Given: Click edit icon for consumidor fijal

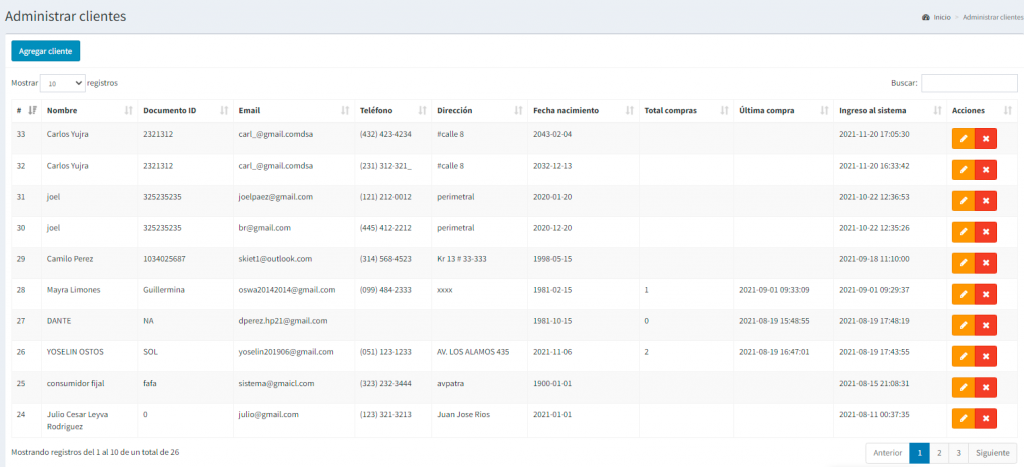Looking at the screenshot, I should coord(963,387).
